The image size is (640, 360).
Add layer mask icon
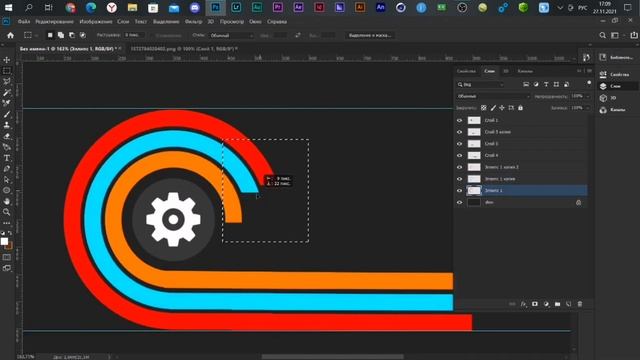coord(535,304)
